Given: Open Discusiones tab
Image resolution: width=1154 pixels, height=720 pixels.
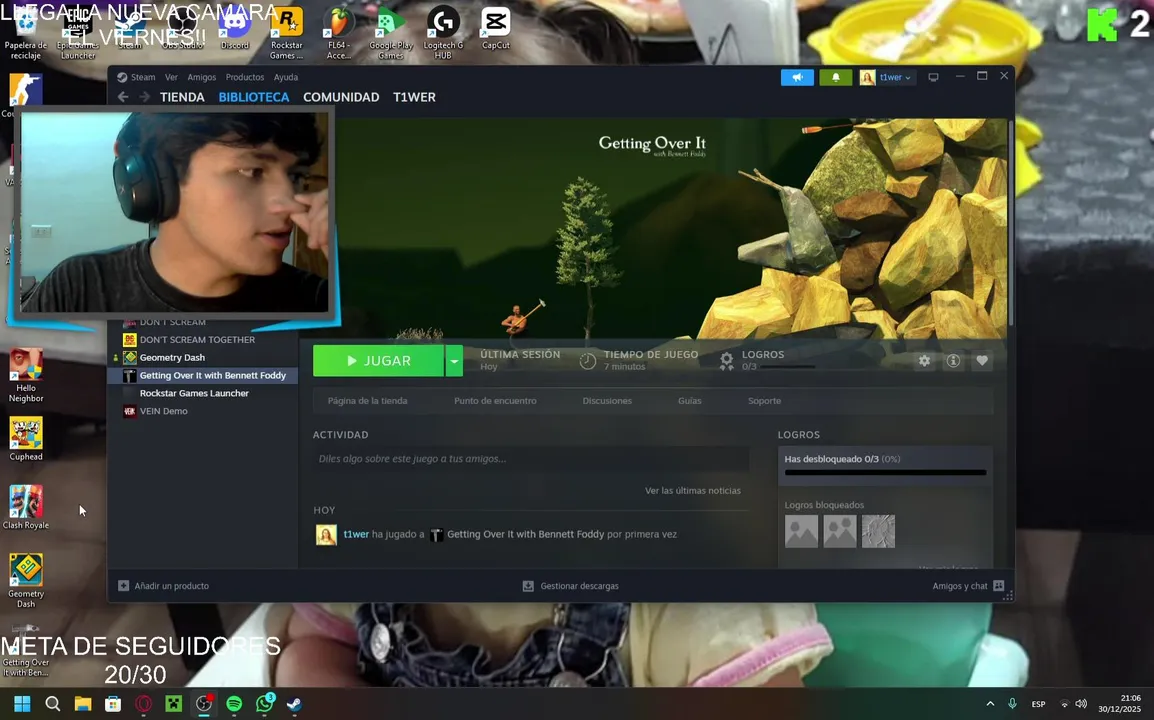Looking at the screenshot, I should 607,401.
